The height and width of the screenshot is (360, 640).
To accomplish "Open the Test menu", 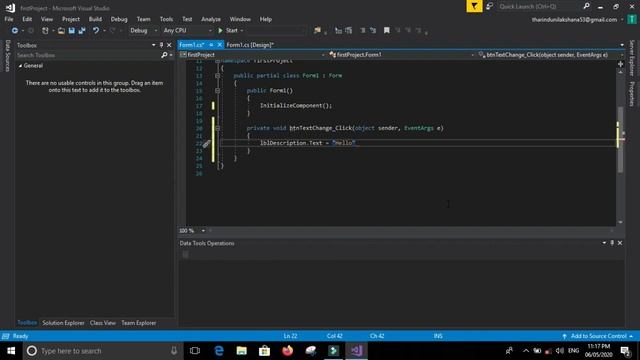I will point(187,19).
